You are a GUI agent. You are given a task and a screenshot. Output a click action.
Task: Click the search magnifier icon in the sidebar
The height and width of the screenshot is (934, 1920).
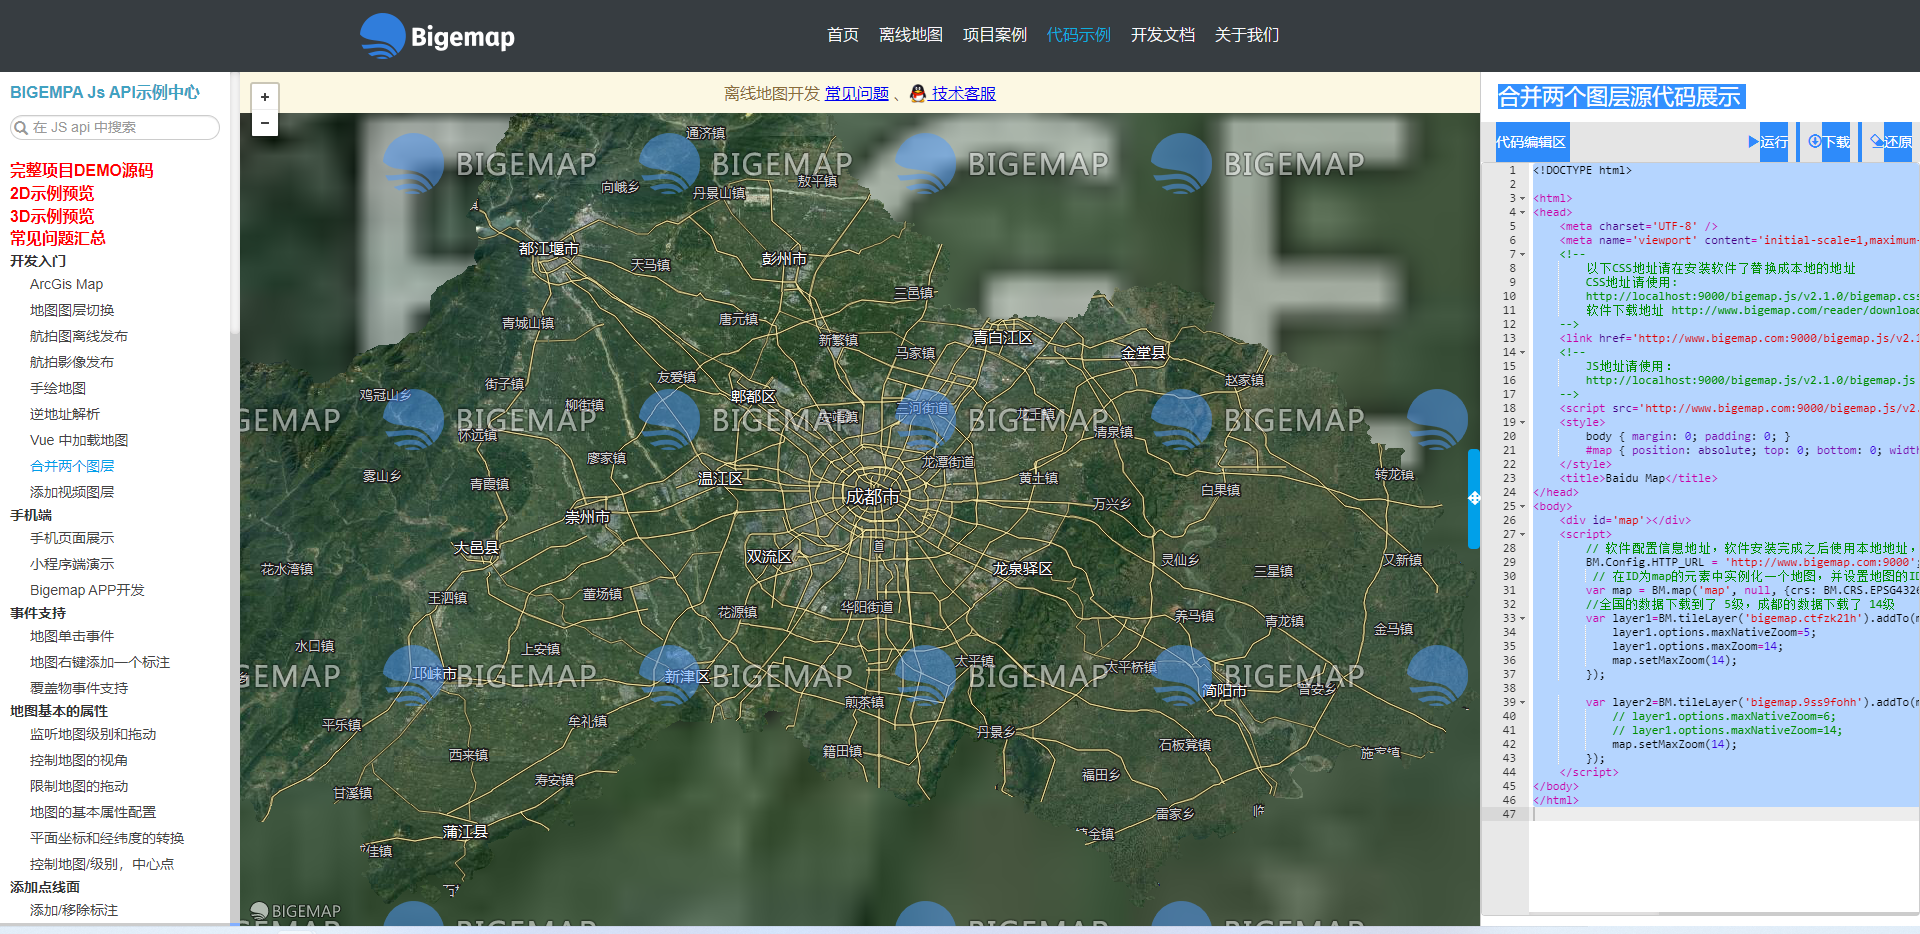(x=20, y=127)
